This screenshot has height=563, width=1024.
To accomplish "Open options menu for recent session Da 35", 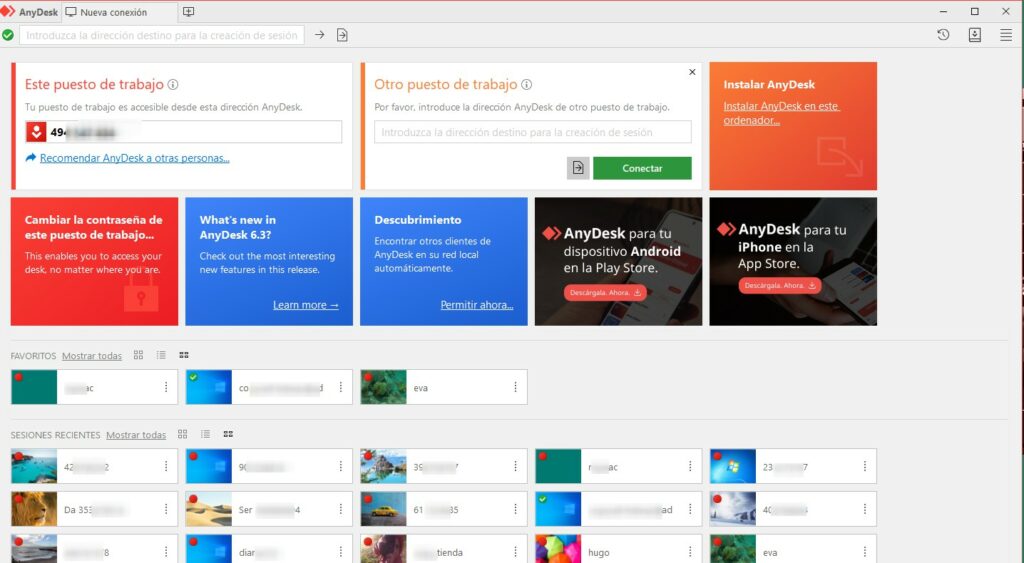I will pos(166,509).
